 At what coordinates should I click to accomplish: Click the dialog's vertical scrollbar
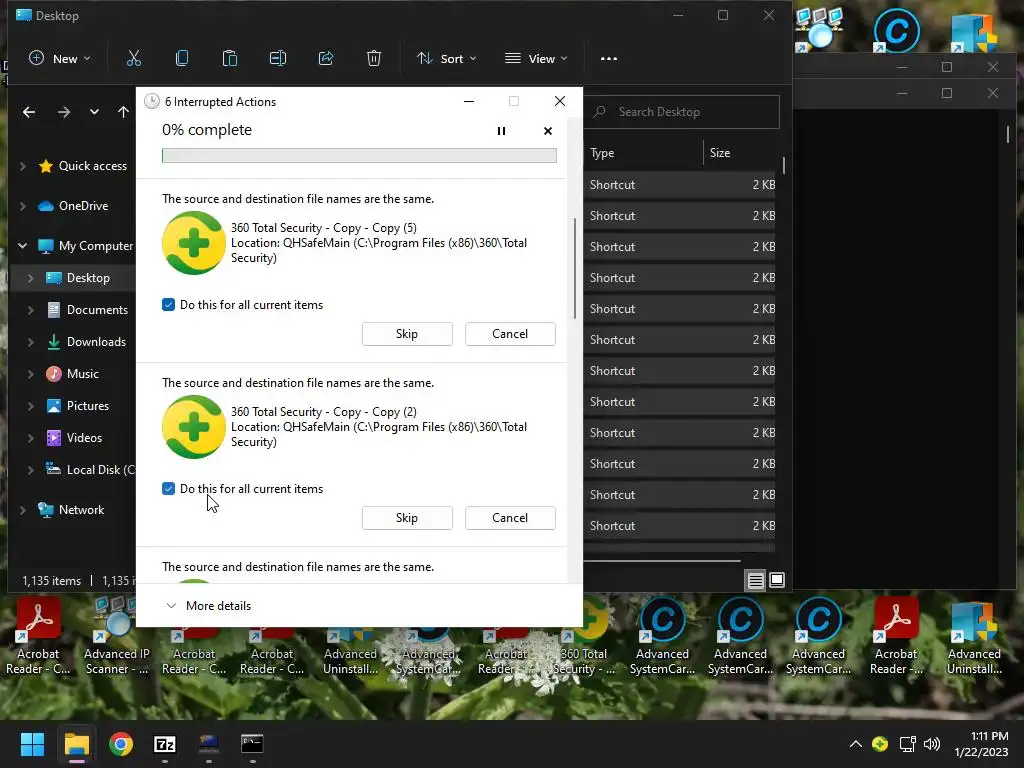(575, 268)
